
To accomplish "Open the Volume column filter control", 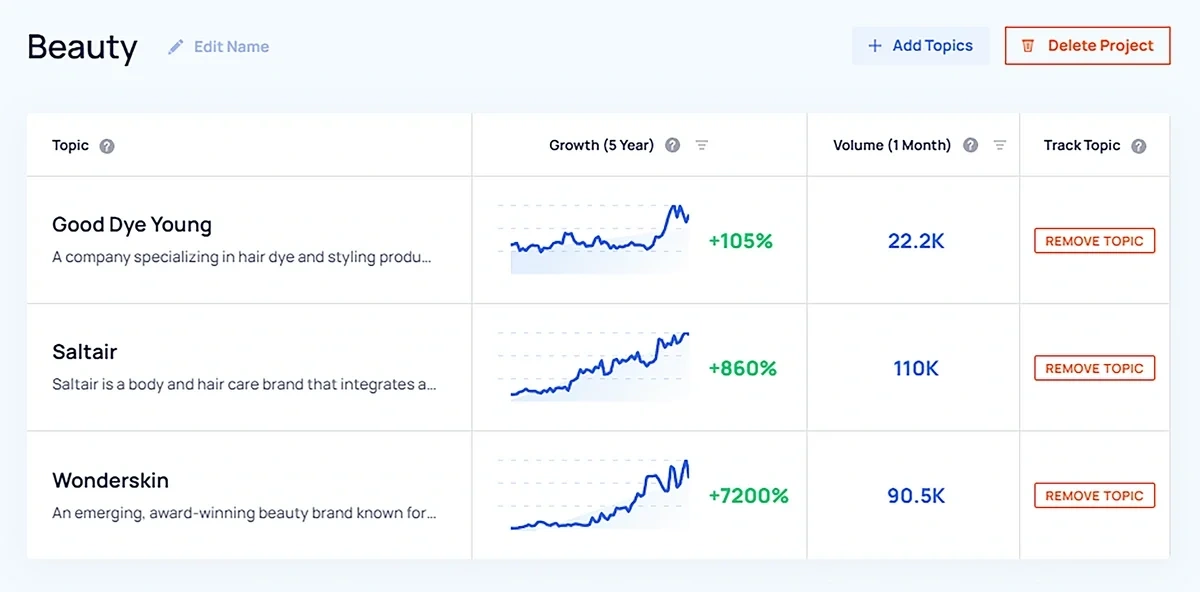I will pos(999,145).
